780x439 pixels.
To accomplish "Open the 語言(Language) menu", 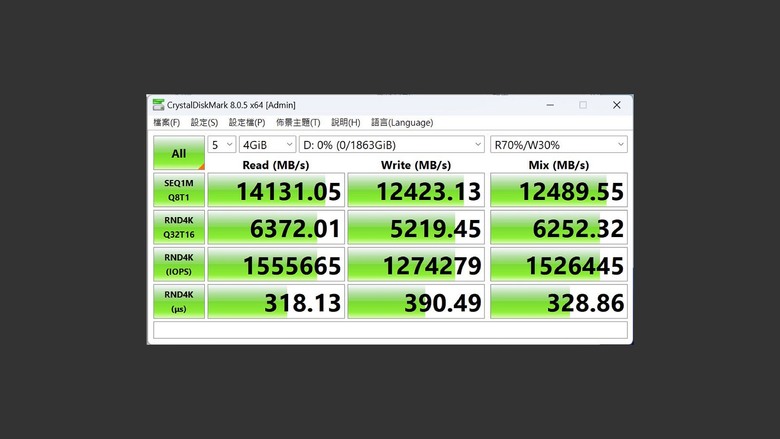I will [x=402, y=122].
